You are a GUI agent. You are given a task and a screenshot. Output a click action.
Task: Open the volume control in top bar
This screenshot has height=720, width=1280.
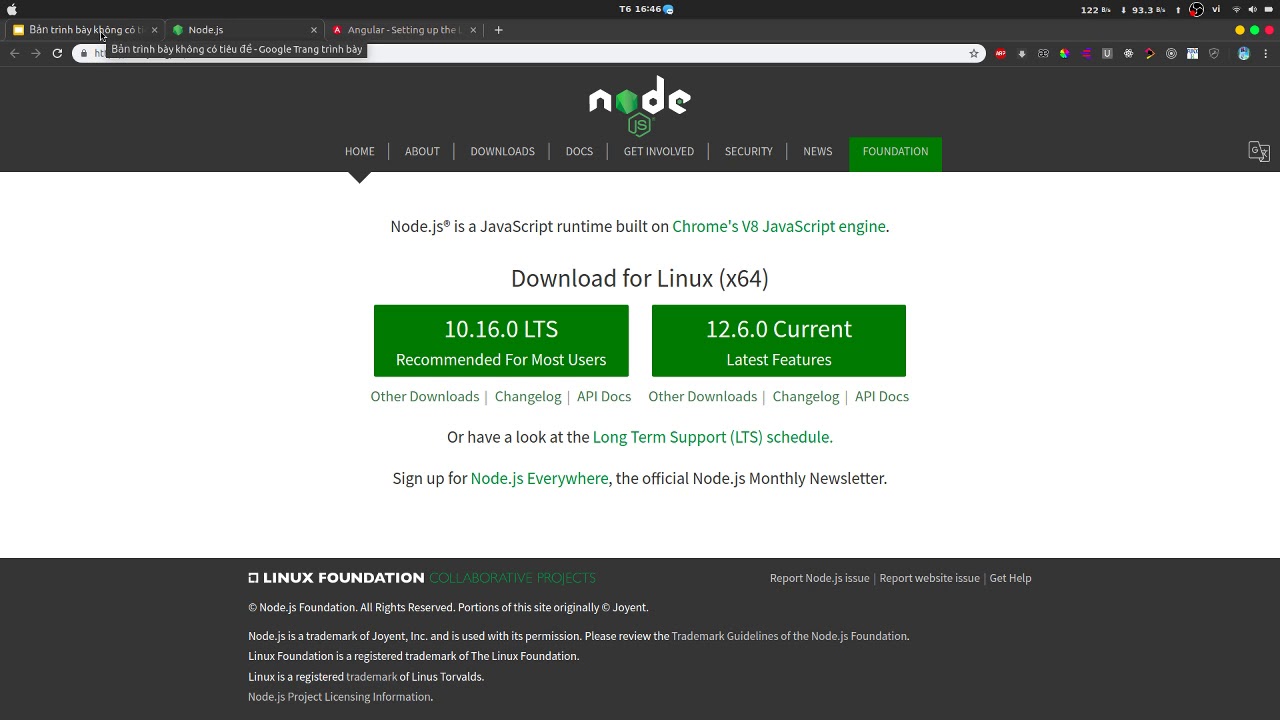(1252, 9)
